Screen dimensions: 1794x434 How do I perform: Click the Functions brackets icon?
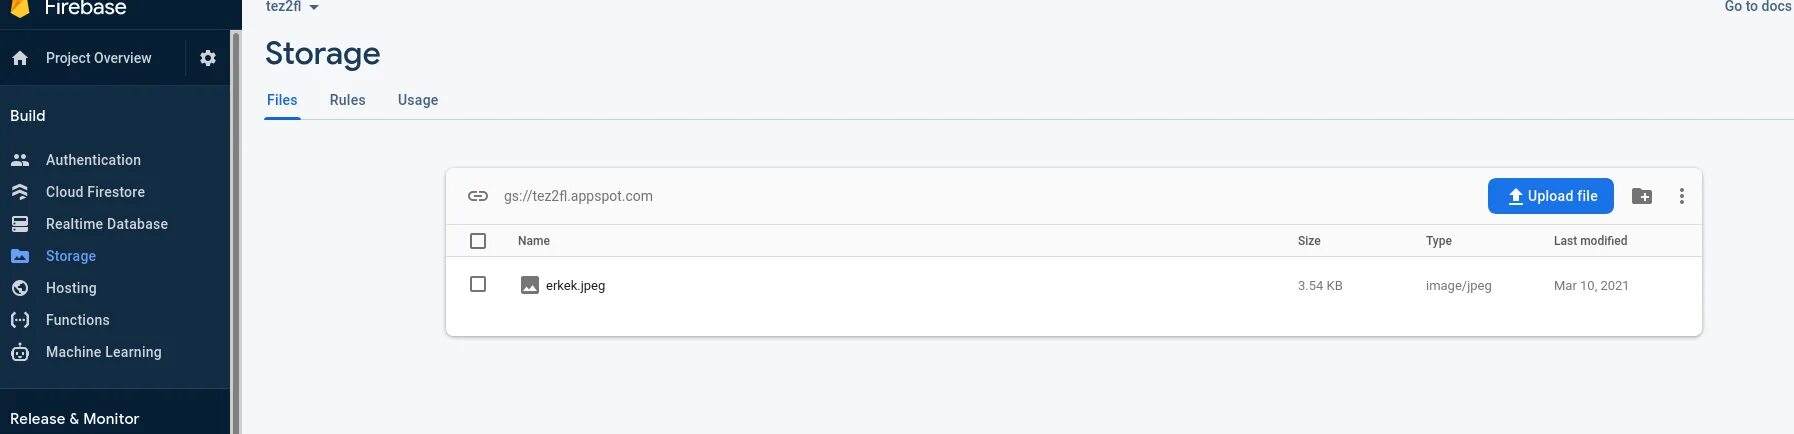coord(20,320)
